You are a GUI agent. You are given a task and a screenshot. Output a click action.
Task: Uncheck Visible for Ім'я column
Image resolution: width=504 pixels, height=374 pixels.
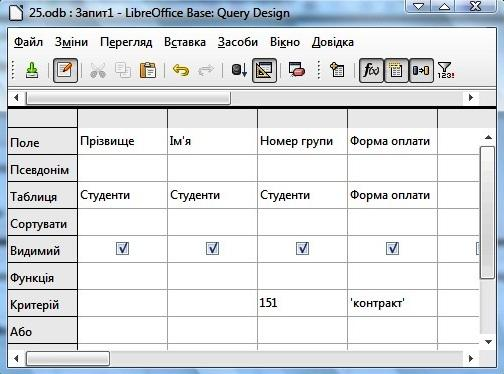(x=212, y=248)
